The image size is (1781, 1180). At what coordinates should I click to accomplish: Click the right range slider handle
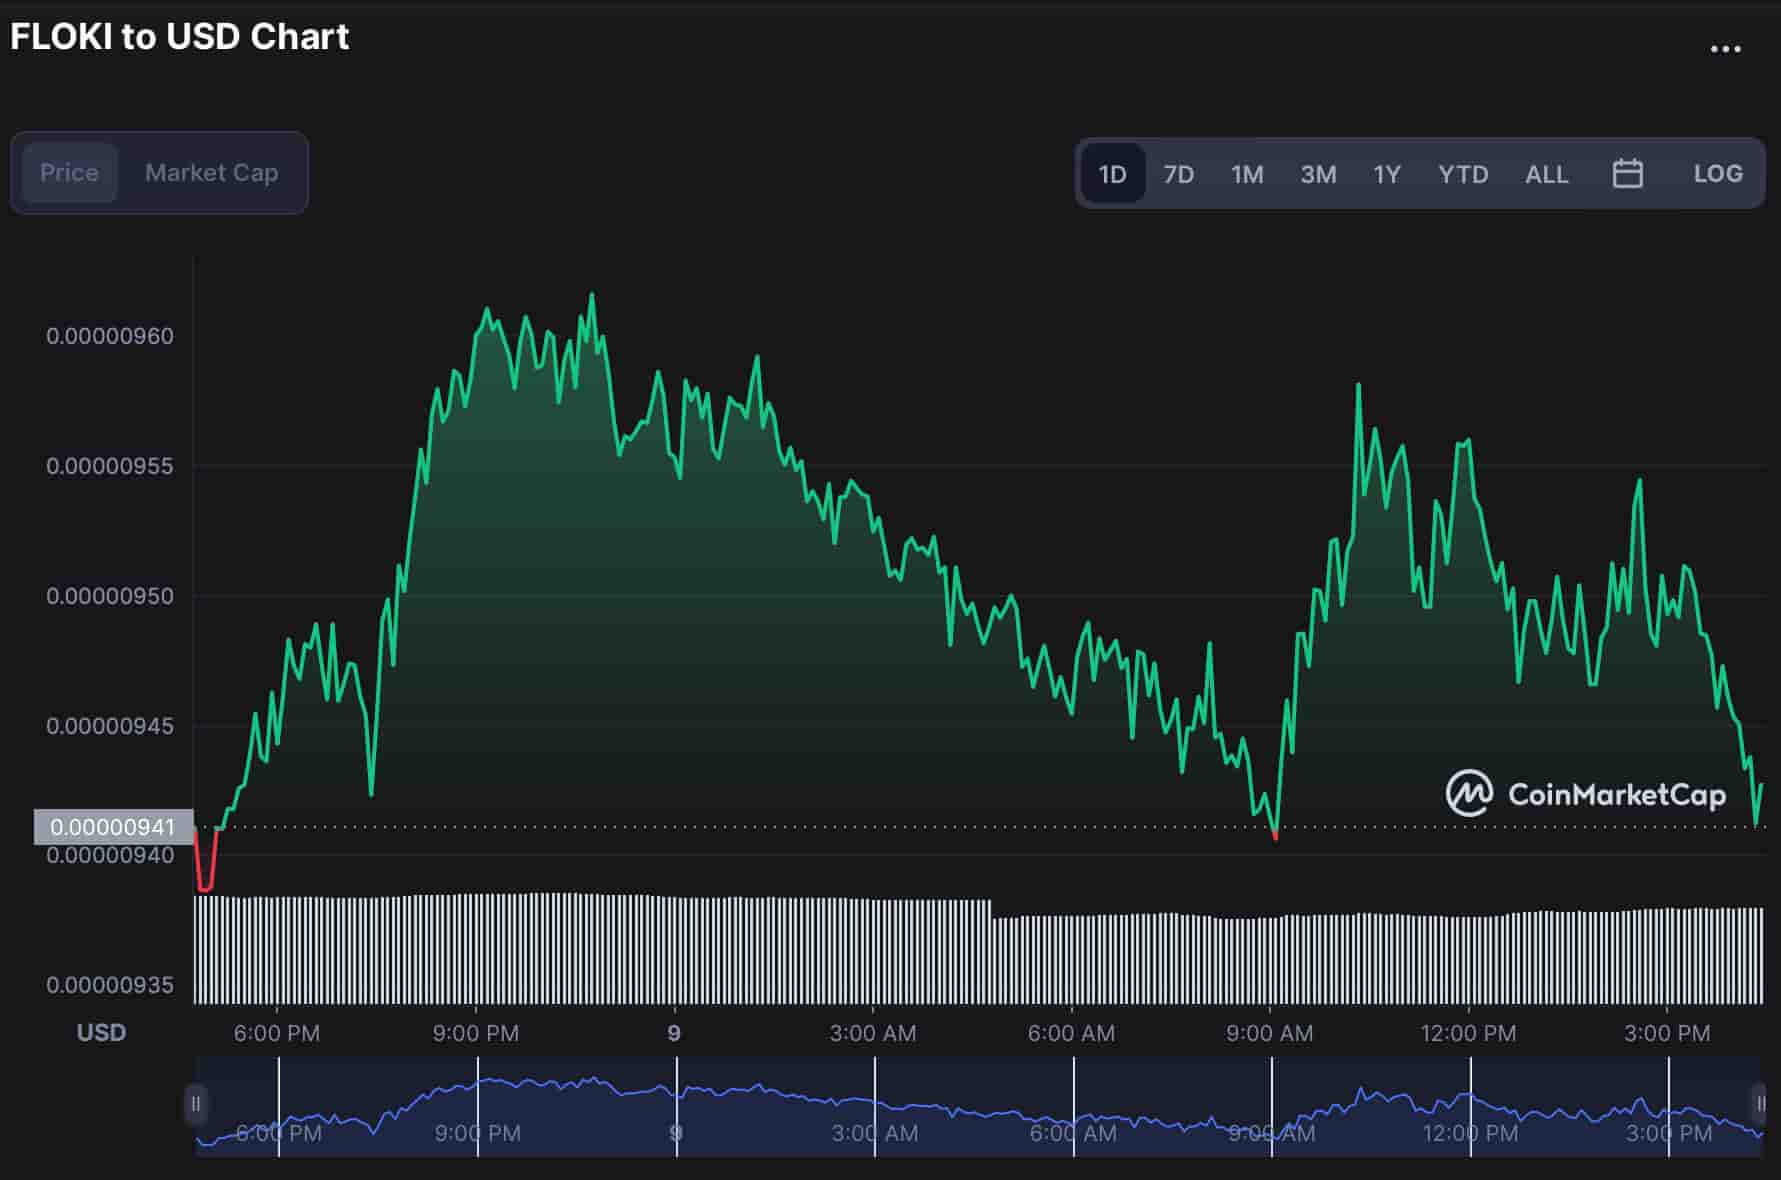click(x=1759, y=1104)
